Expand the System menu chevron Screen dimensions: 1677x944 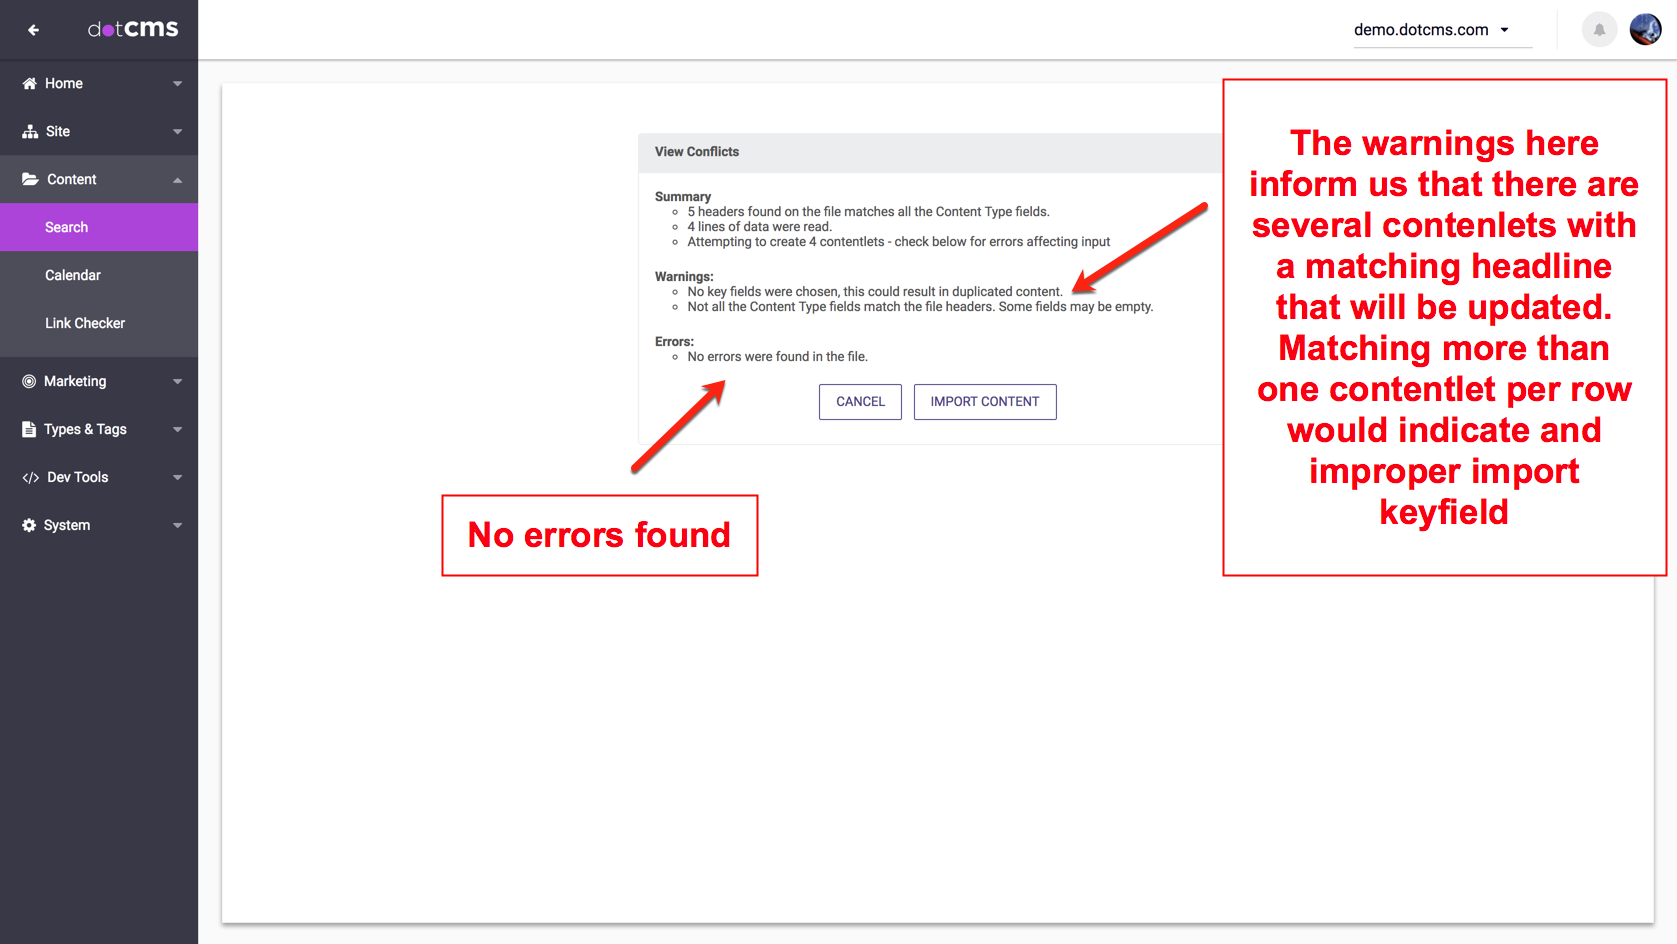coord(177,526)
